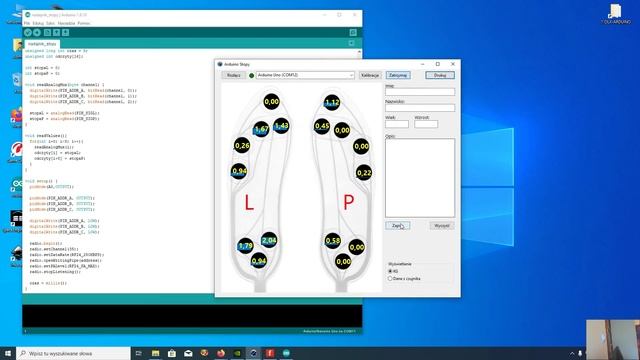Open the Edytuj menu in Arduino IDE
This screenshot has height=360, width=640.
[x=38, y=23]
